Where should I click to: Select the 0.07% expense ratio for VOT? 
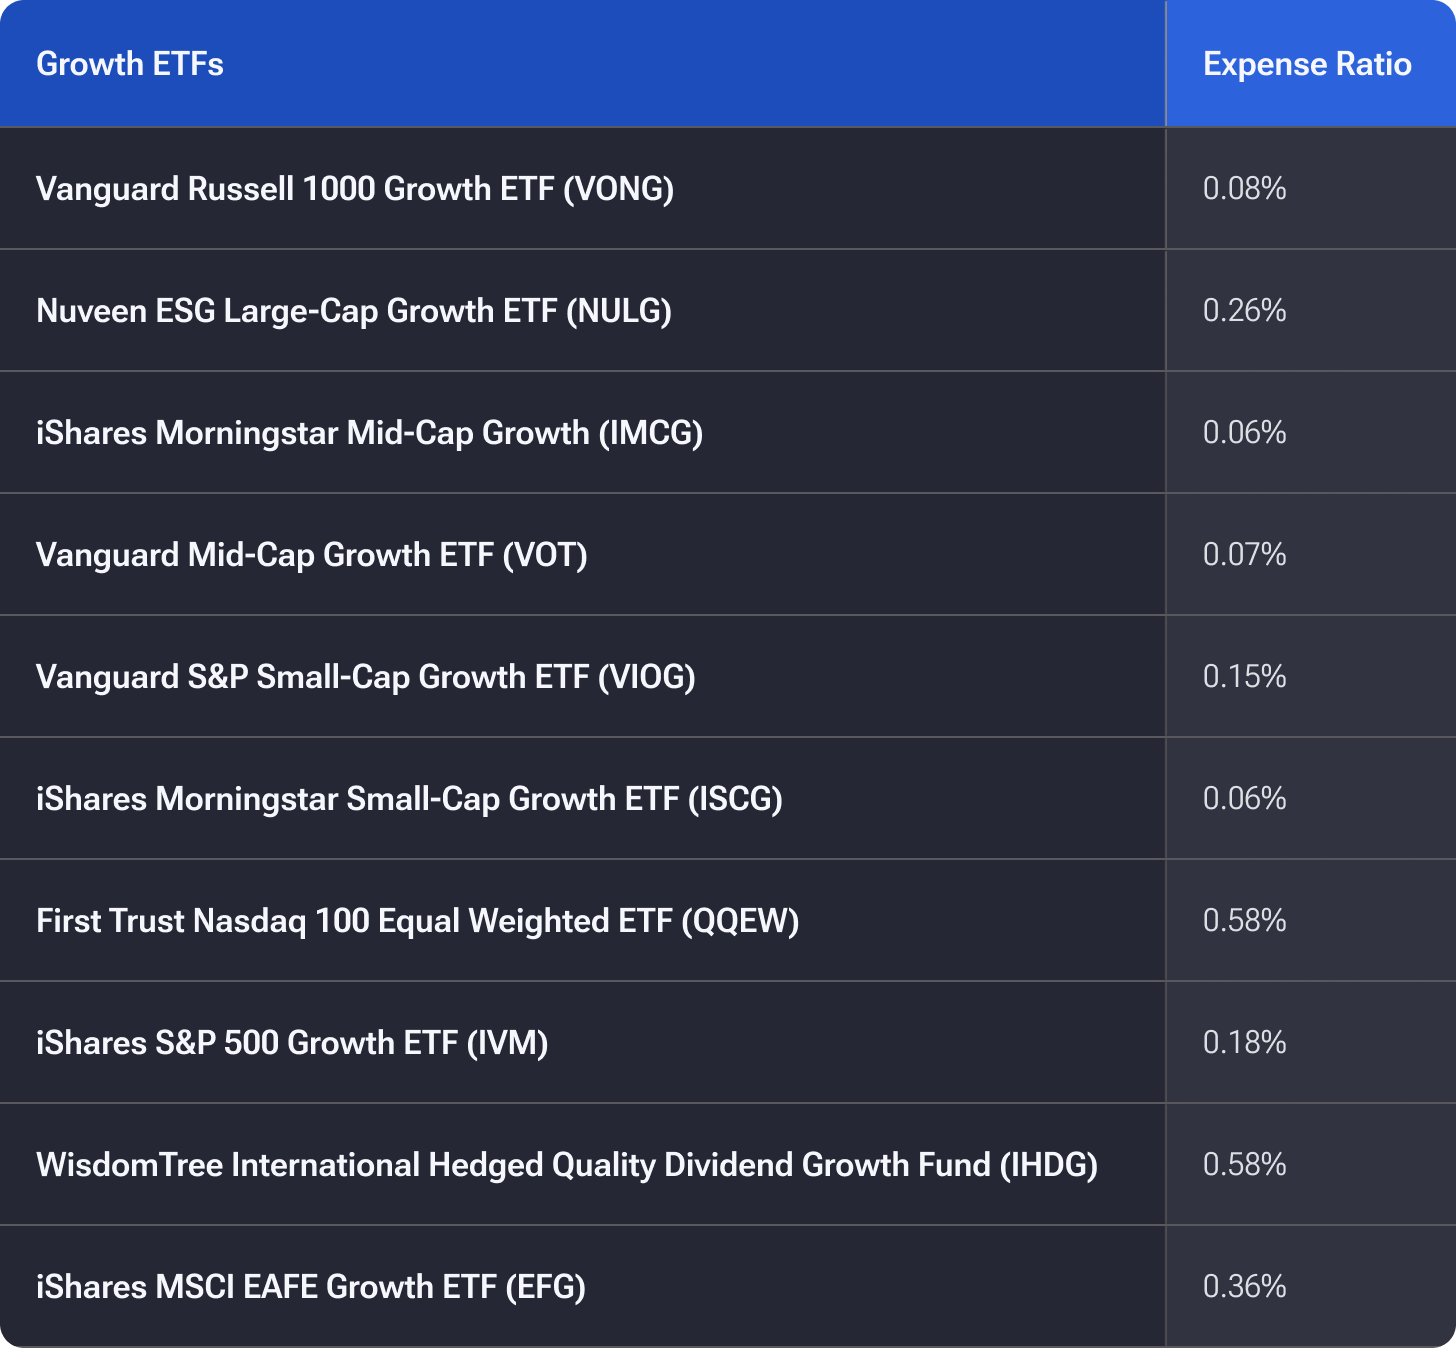tap(1244, 555)
